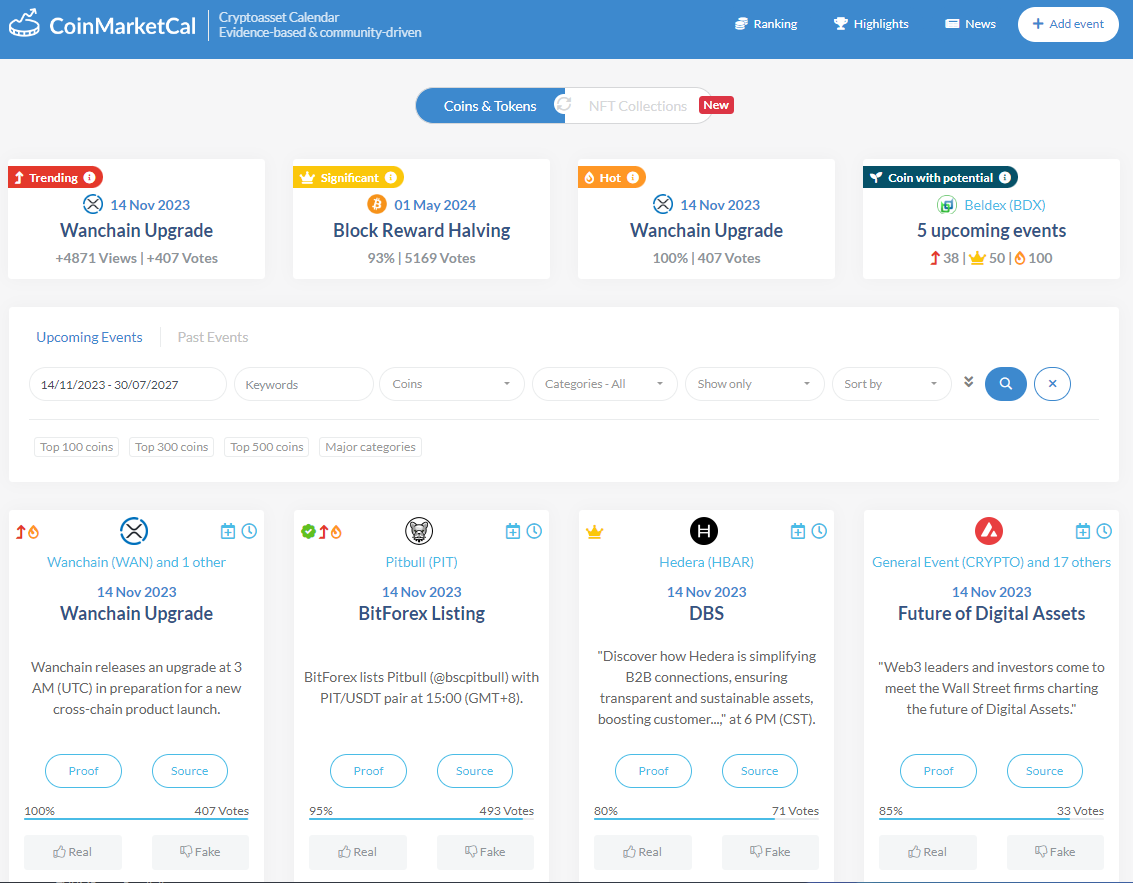Screen dimensions: 1133x883
Task: Click the CoinMarketCal logo icon
Action: click(x=25, y=24)
